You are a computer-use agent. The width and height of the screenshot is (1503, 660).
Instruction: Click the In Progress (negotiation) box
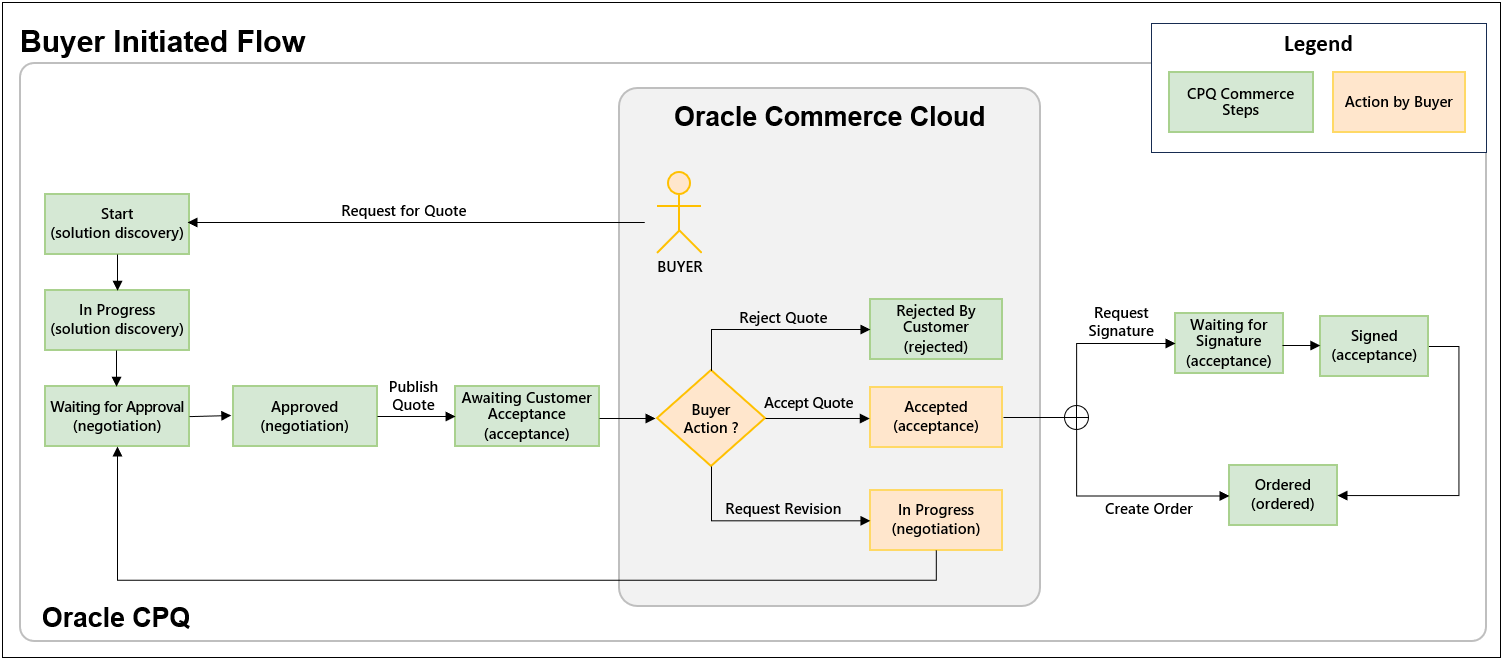(x=936, y=519)
